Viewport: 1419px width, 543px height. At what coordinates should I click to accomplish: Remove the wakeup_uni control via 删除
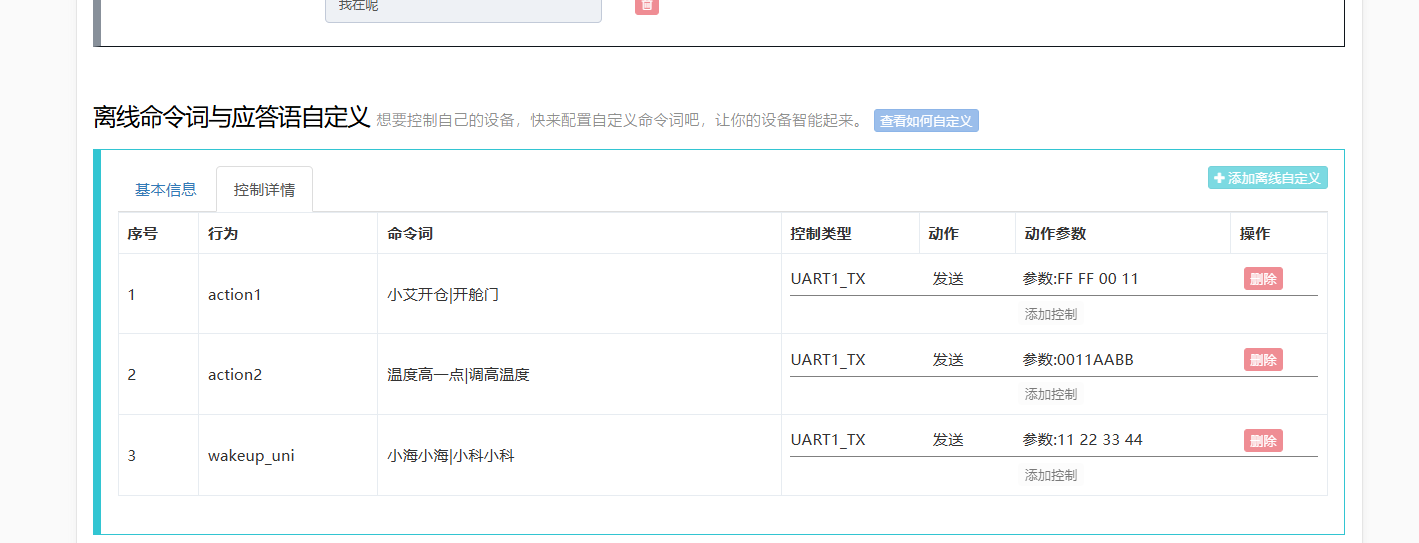(x=1263, y=440)
